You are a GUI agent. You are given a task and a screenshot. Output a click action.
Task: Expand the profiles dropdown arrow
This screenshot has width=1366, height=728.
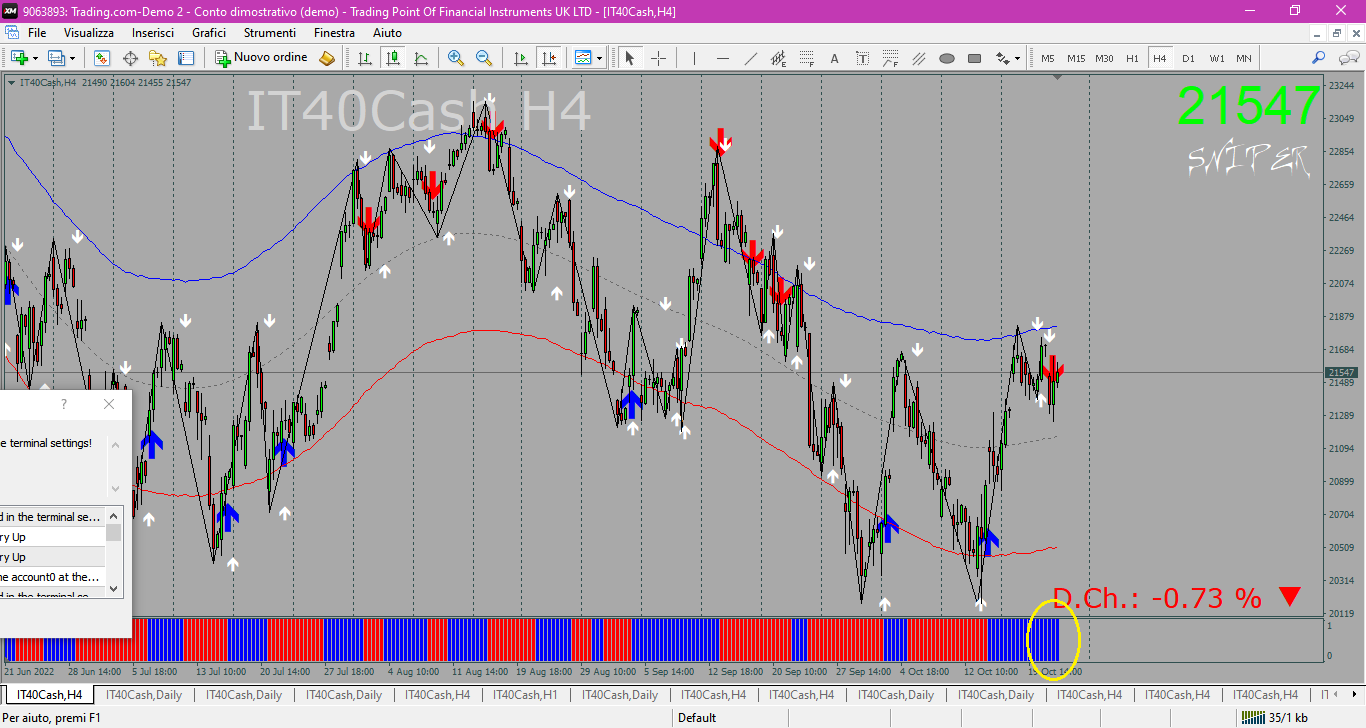pos(72,58)
